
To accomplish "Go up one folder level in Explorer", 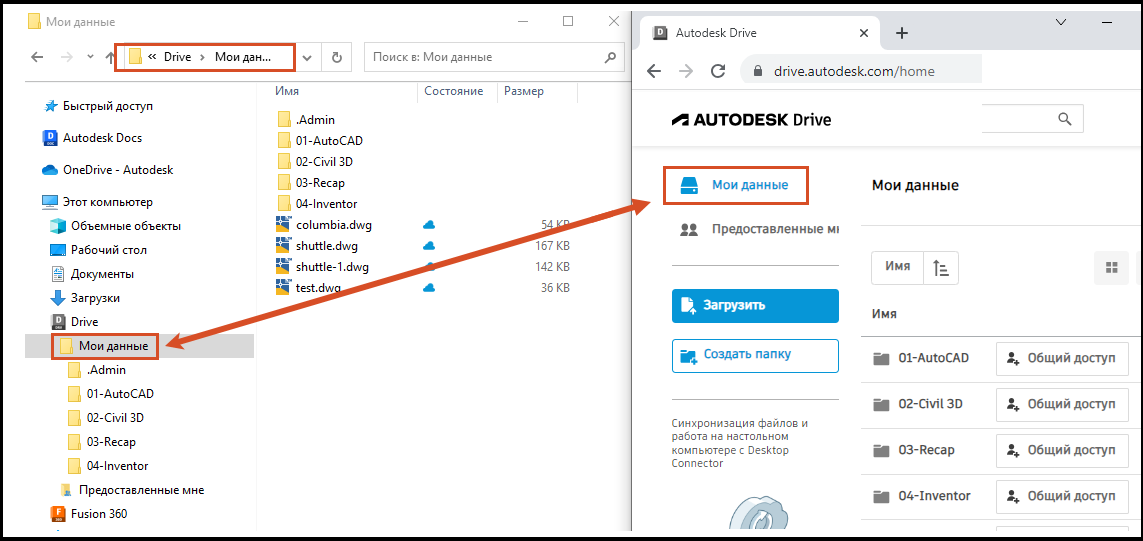I will click(110, 58).
